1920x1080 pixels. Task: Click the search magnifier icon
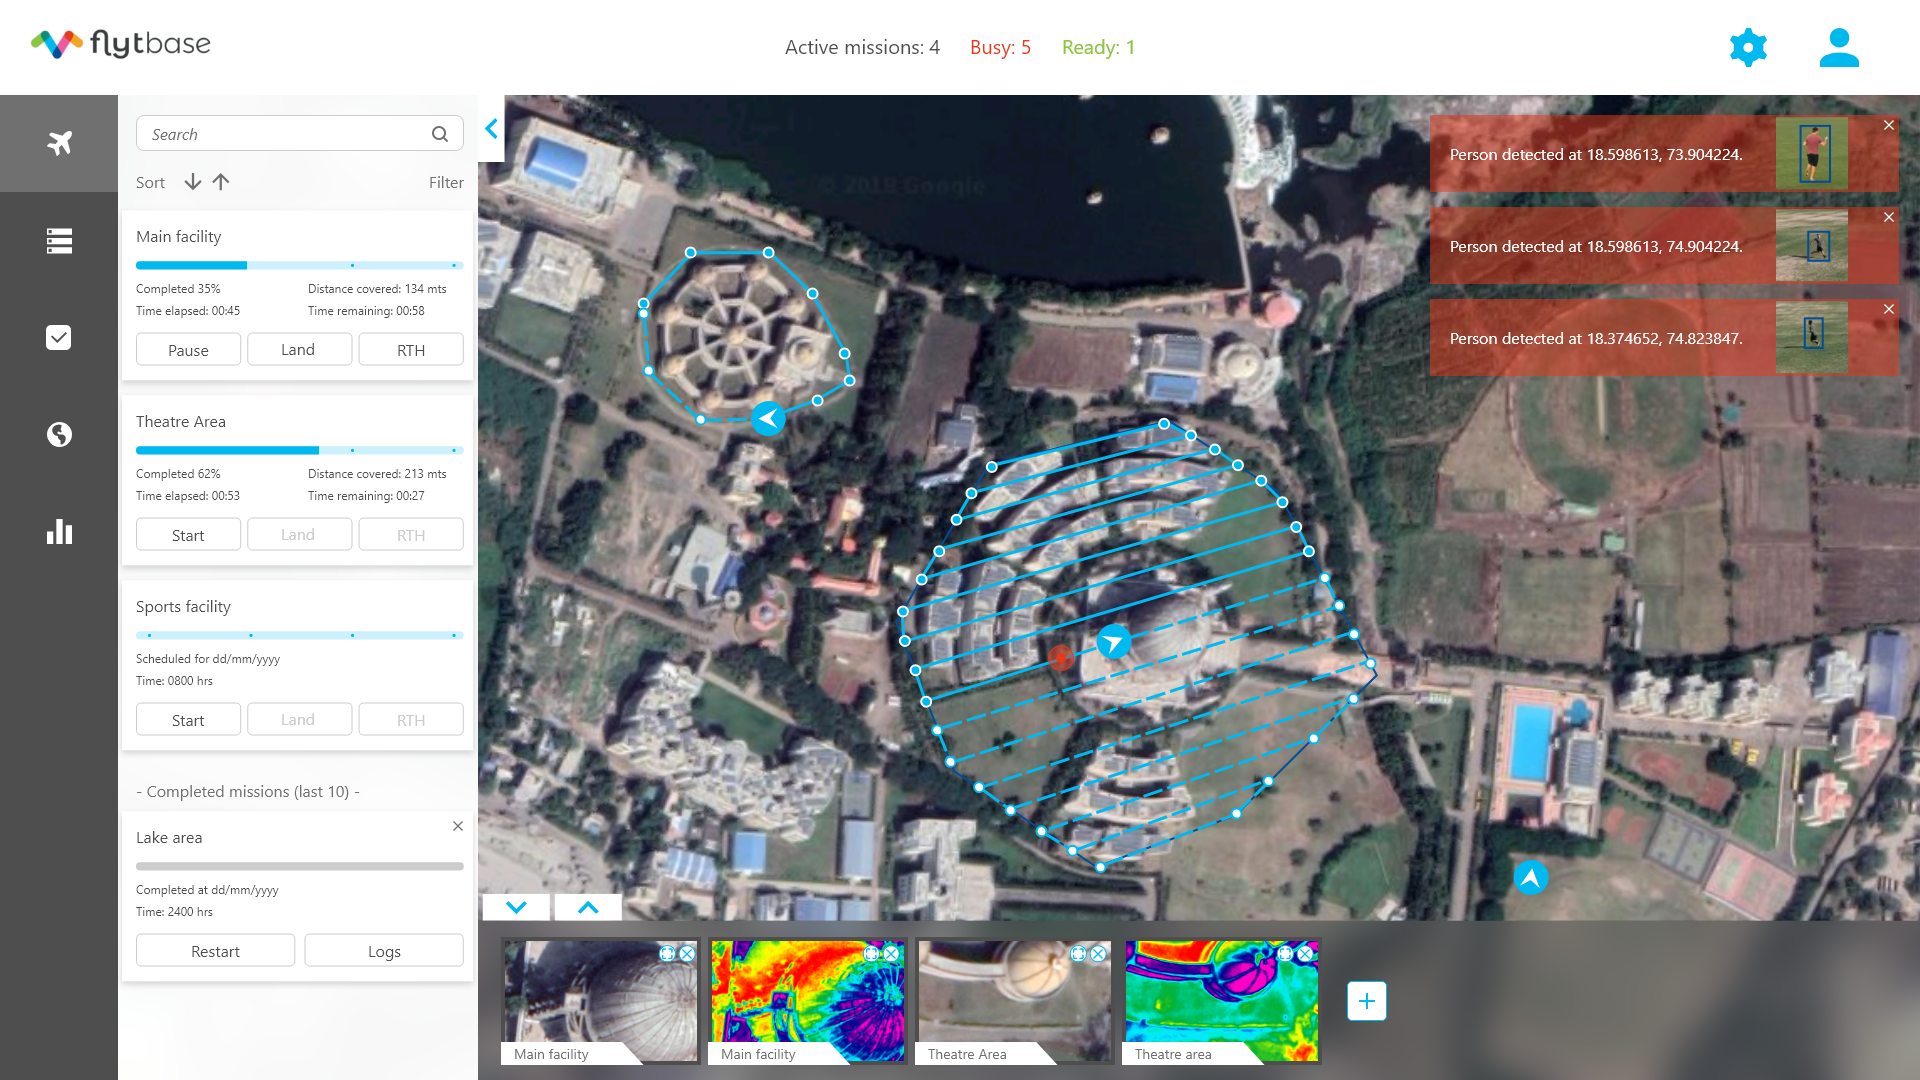(440, 133)
